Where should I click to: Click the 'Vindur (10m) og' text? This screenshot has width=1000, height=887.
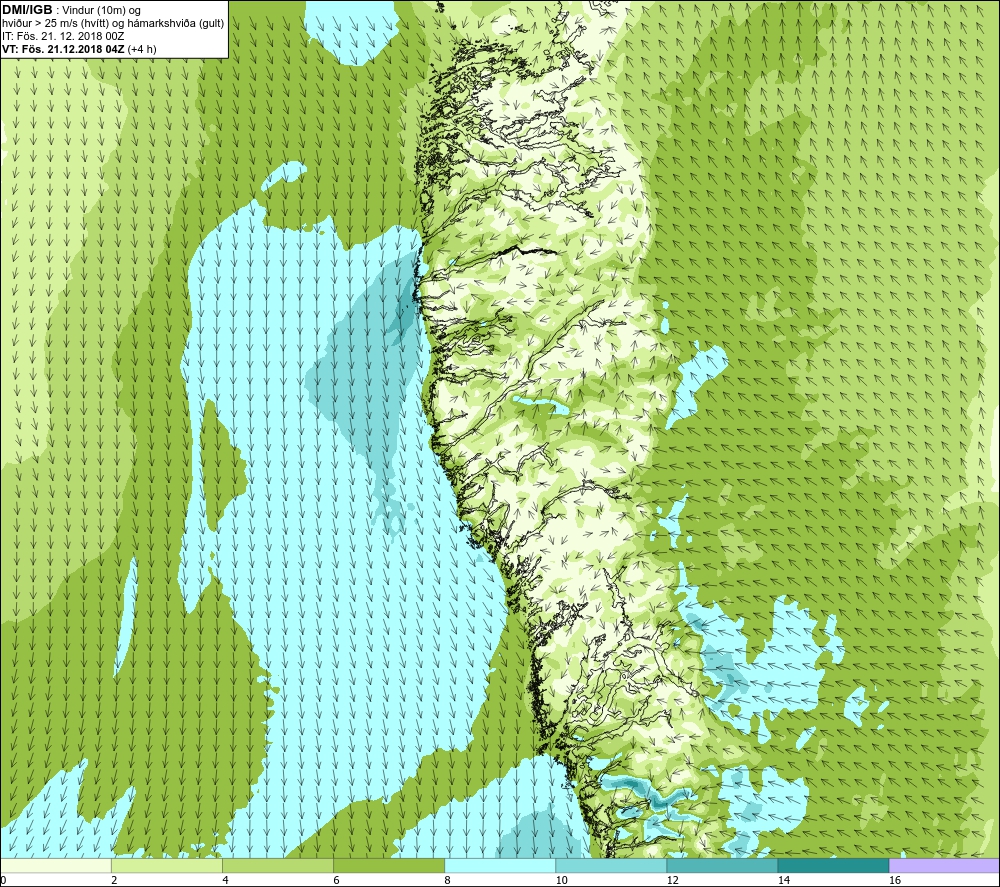(103, 11)
